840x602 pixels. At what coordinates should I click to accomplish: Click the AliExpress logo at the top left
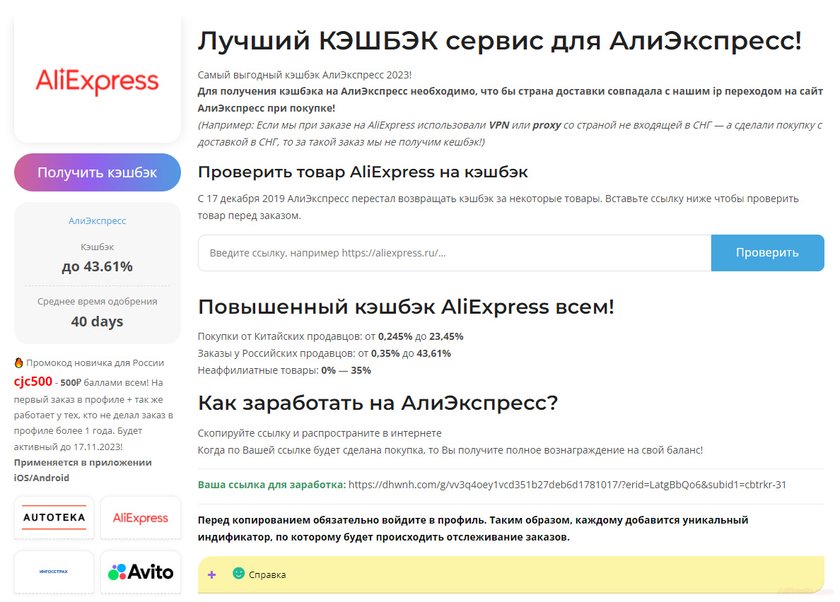pyautogui.click(x=95, y=80)
